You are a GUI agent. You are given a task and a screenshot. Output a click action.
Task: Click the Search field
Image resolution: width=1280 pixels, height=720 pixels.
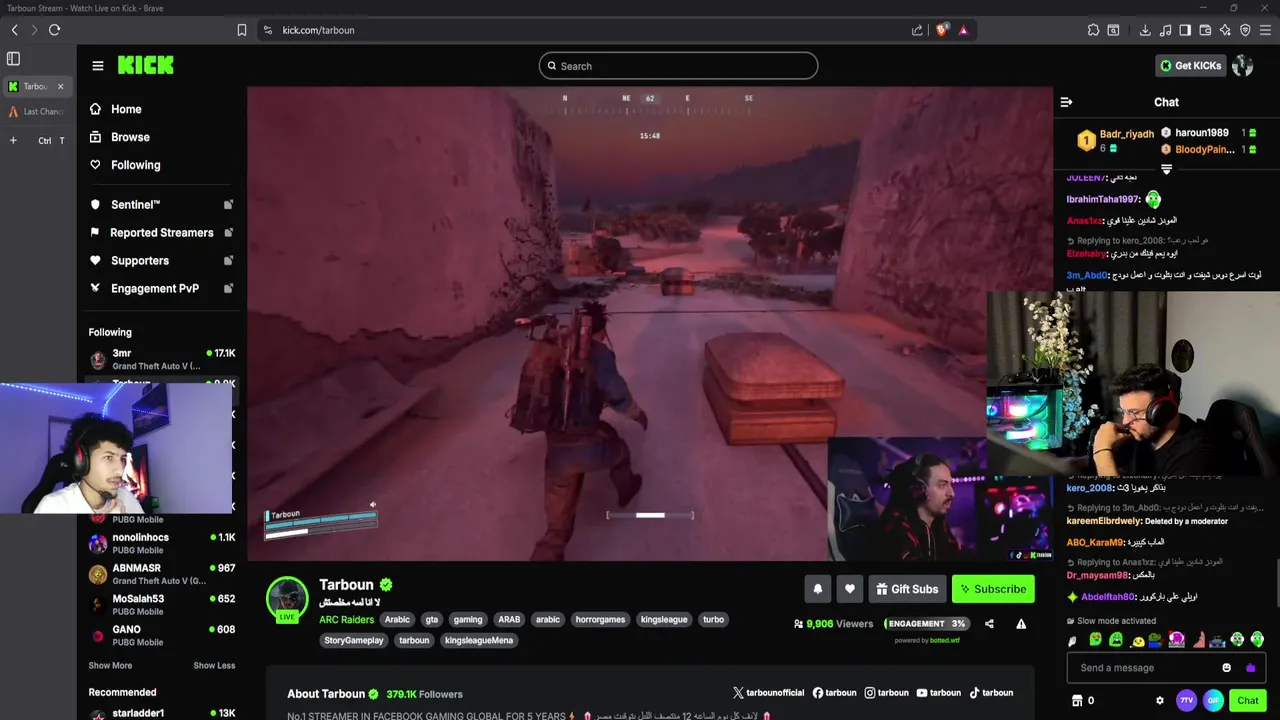click(678, 66)
